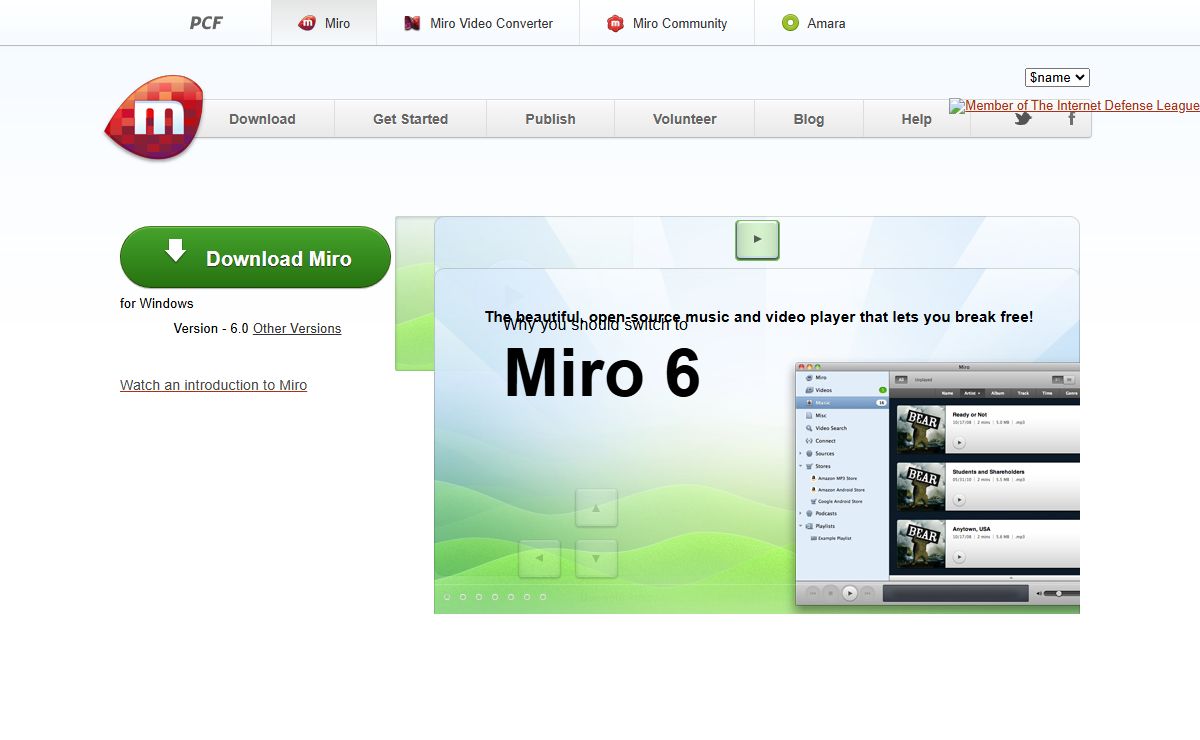Follow the Watch an introduction to Miro link
Viewport: 1200px width, 740px height.
point(213,385)
